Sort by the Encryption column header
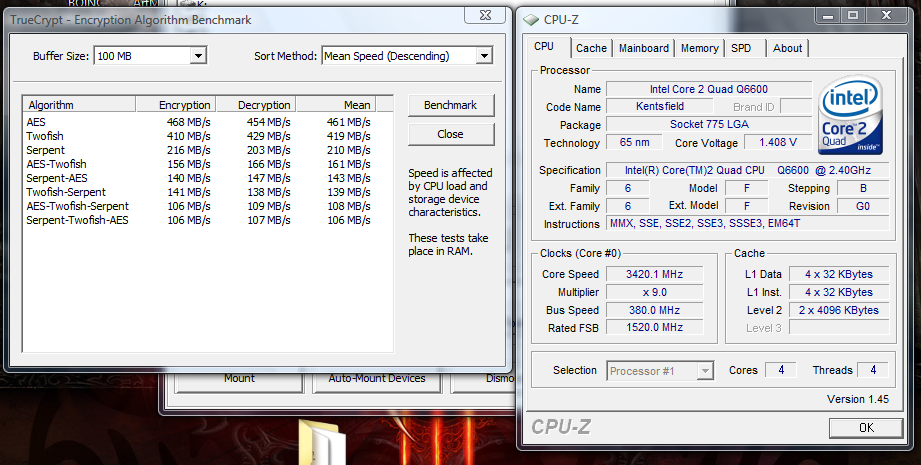The width and height of the screenshot is (921, 465). point(176,105)
